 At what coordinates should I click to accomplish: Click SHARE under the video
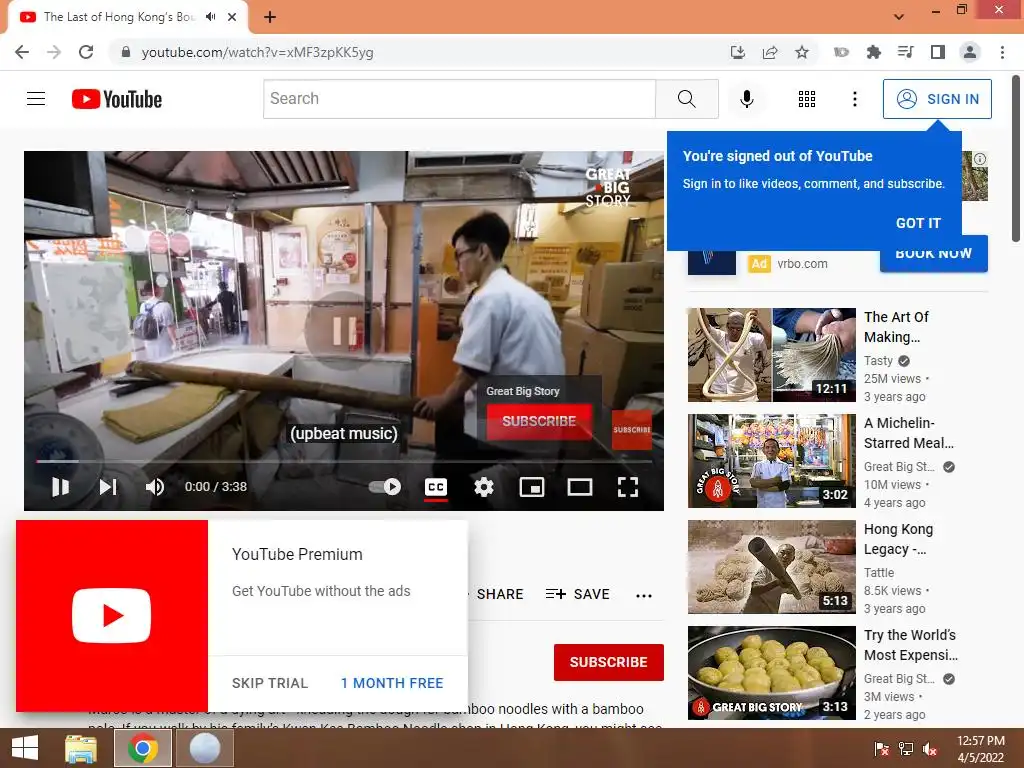[x=500, y=594]
